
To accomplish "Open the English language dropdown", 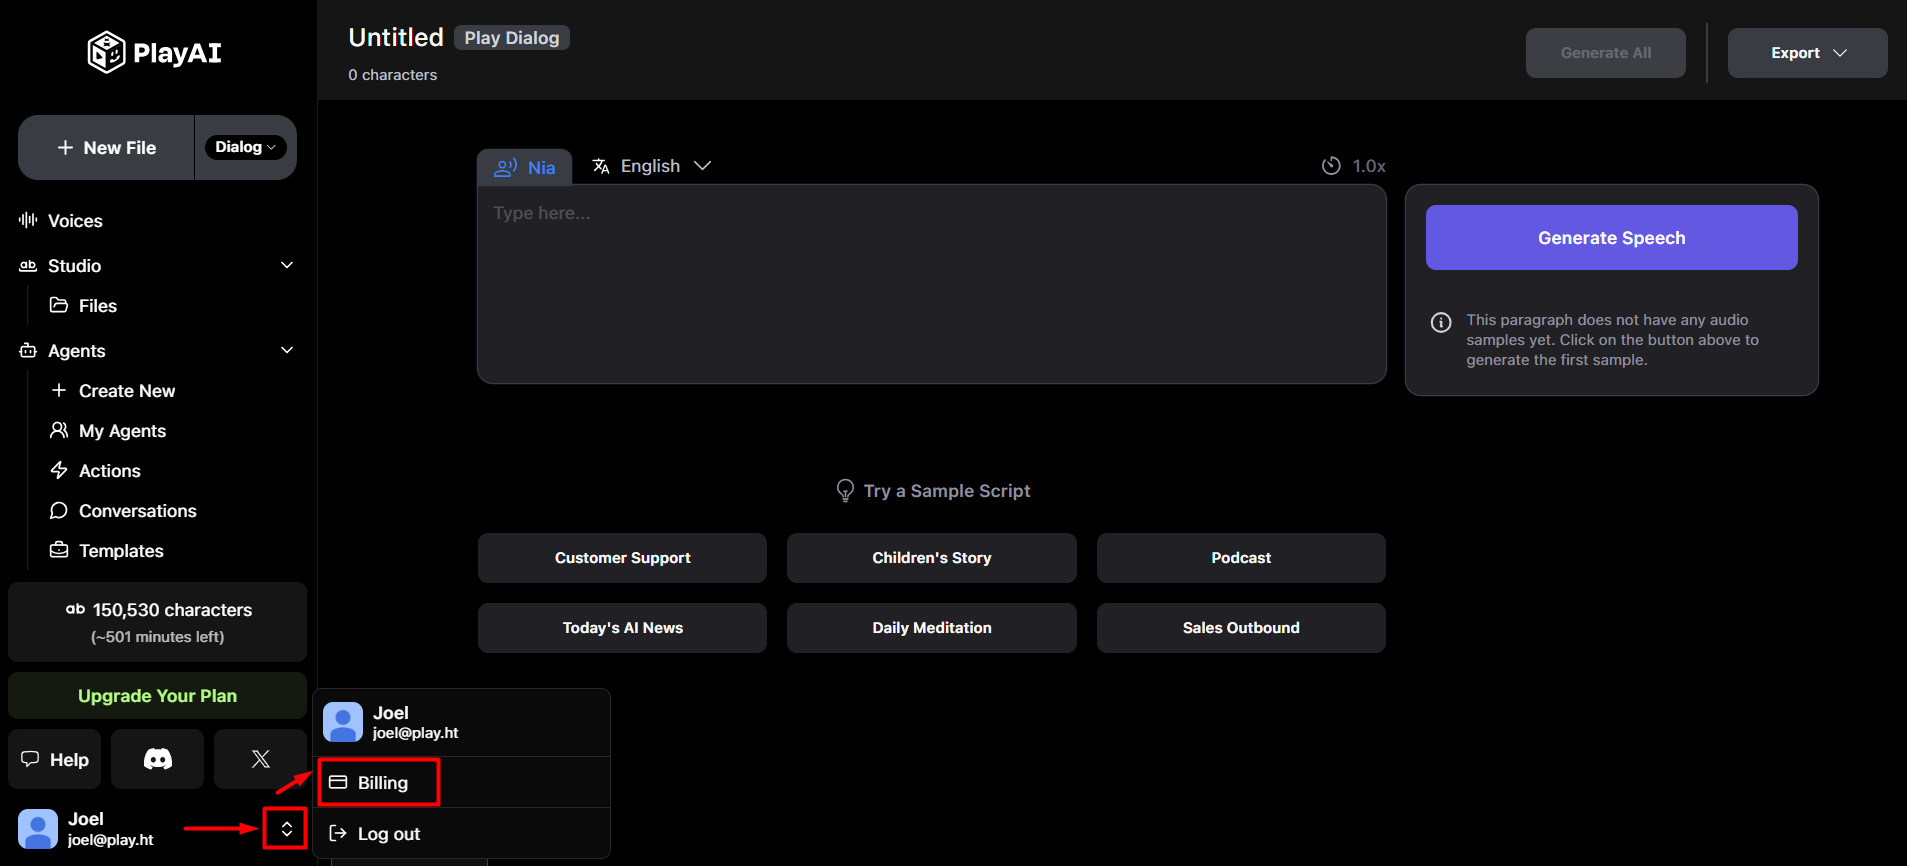I will [651, 166].
